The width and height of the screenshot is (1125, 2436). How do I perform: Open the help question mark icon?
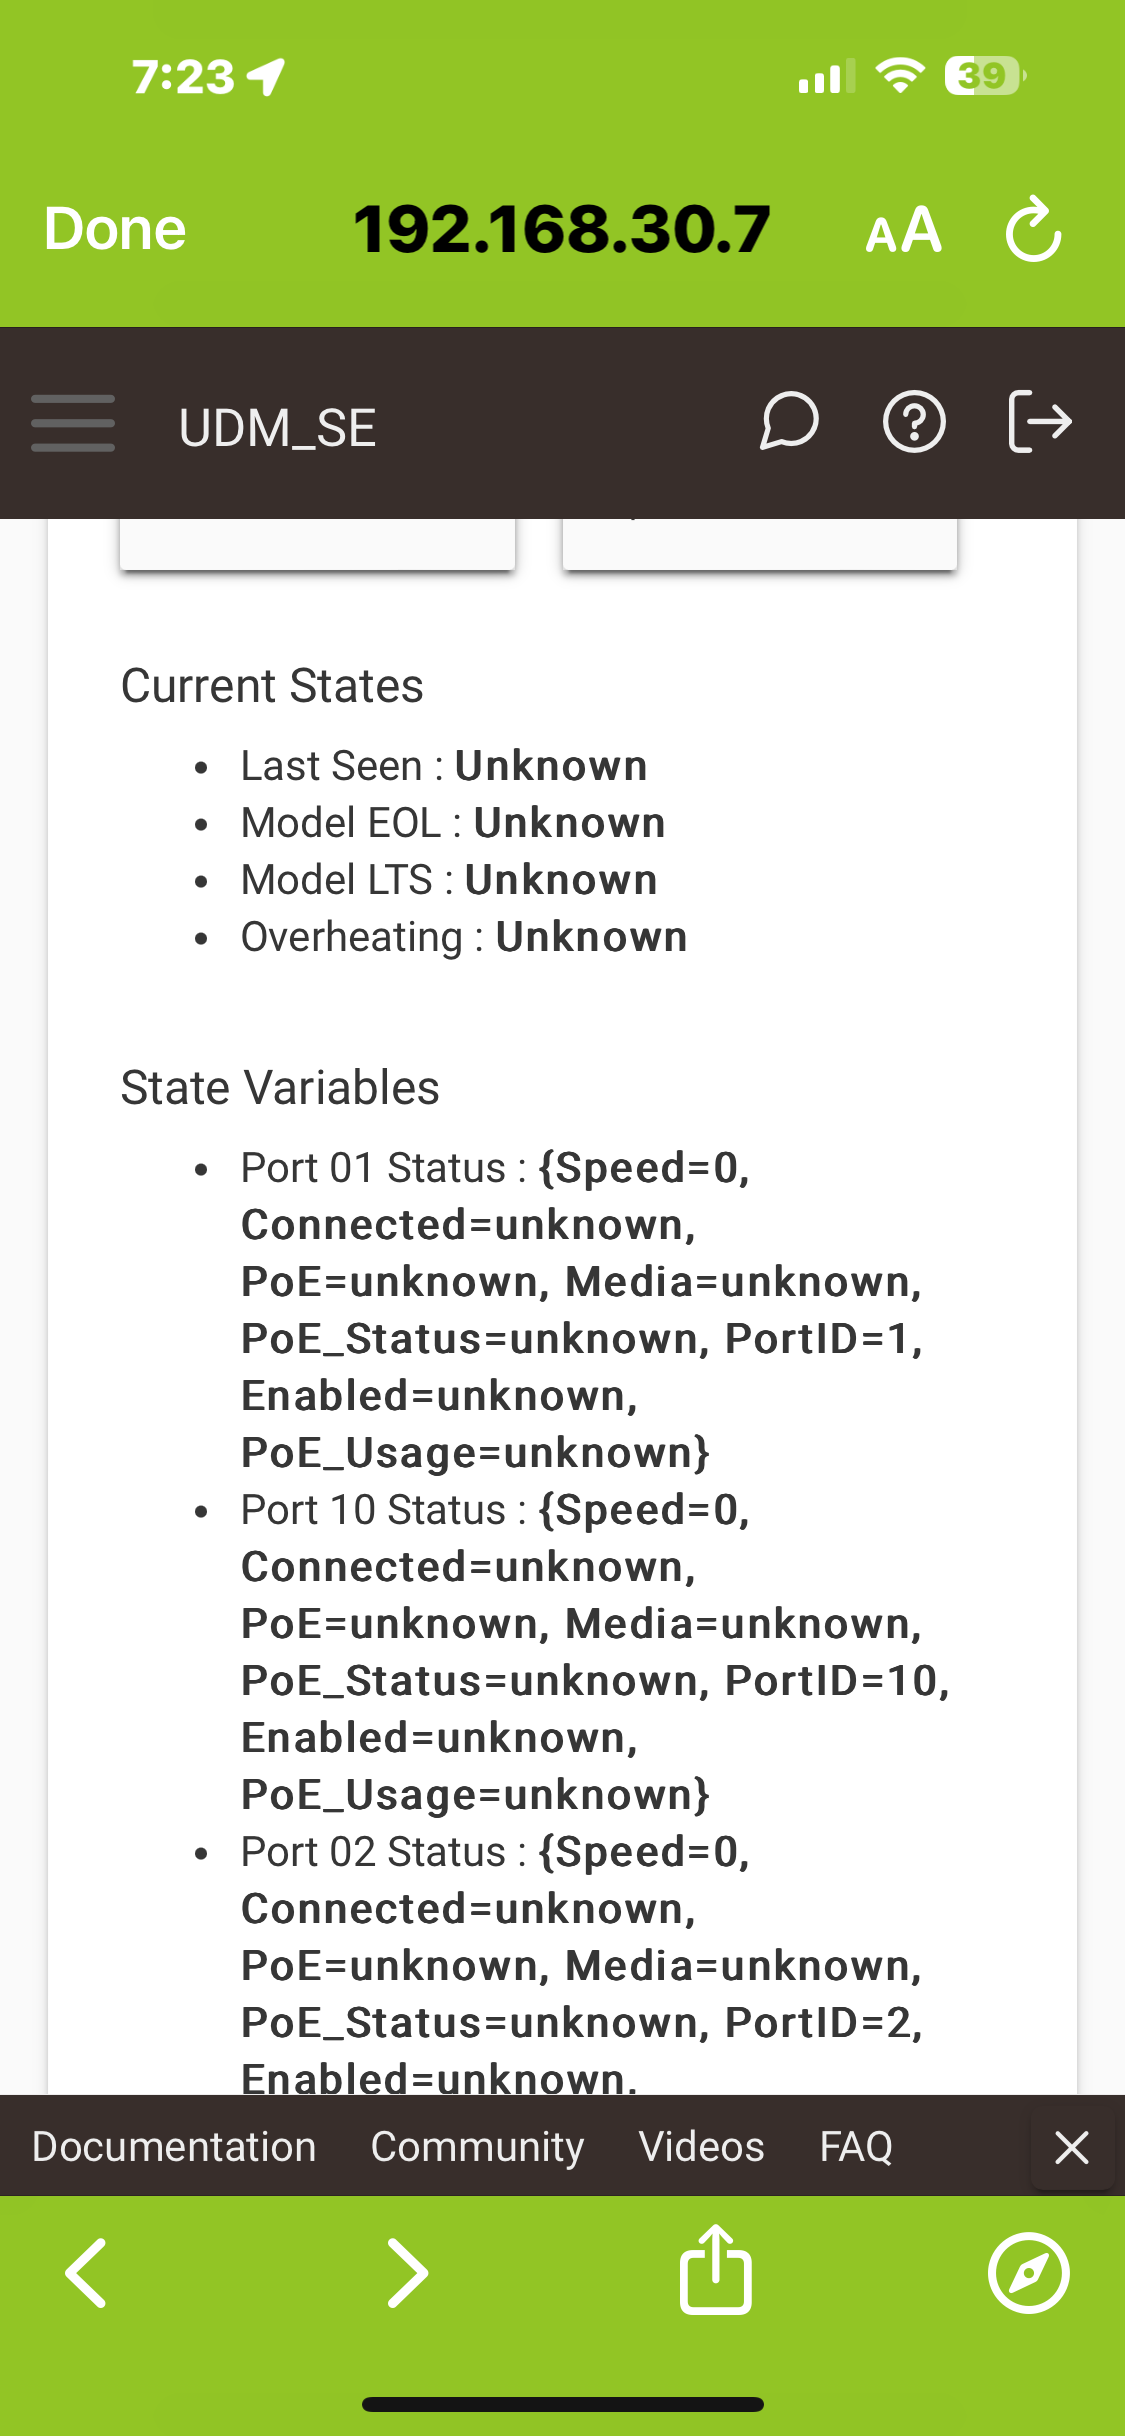[x=914, y=422]
